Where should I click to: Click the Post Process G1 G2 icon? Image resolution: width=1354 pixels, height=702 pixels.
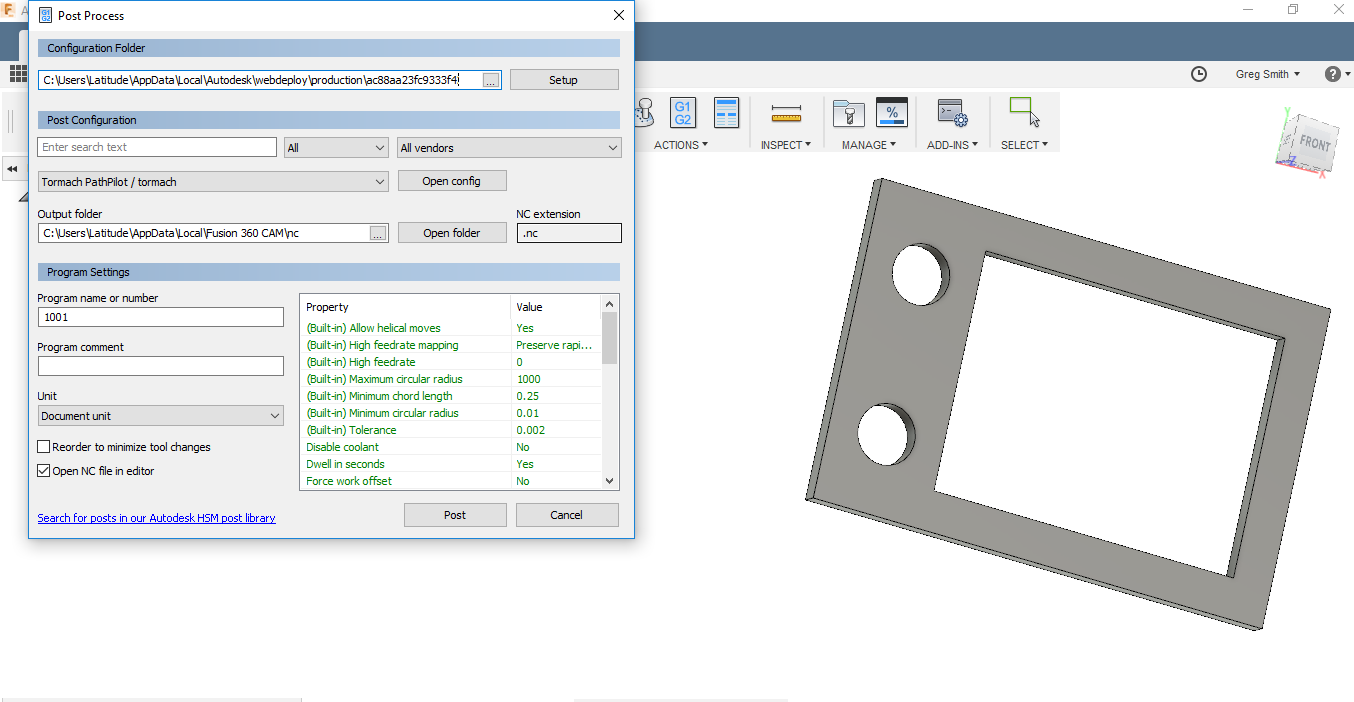pos(683,113)
